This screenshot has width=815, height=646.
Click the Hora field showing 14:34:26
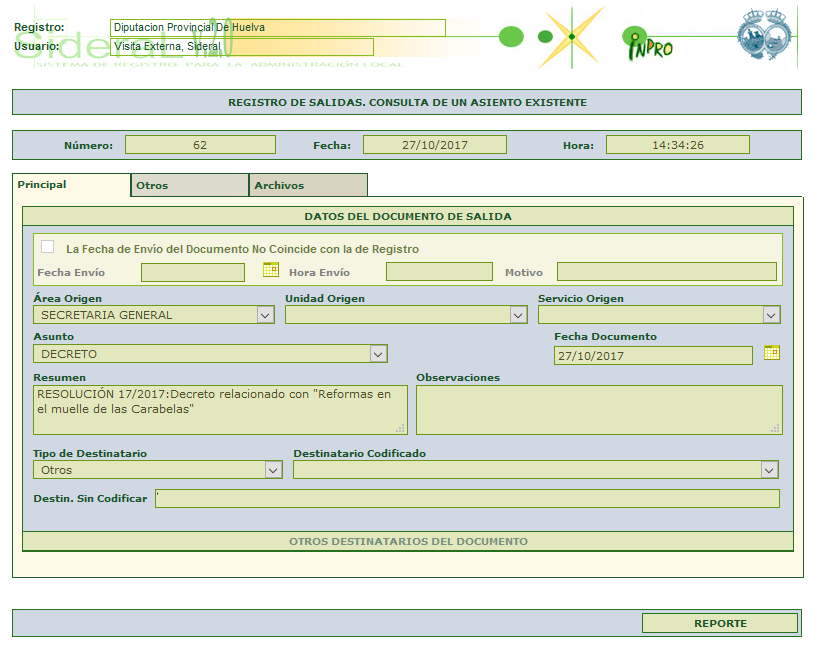coord(678,145)
